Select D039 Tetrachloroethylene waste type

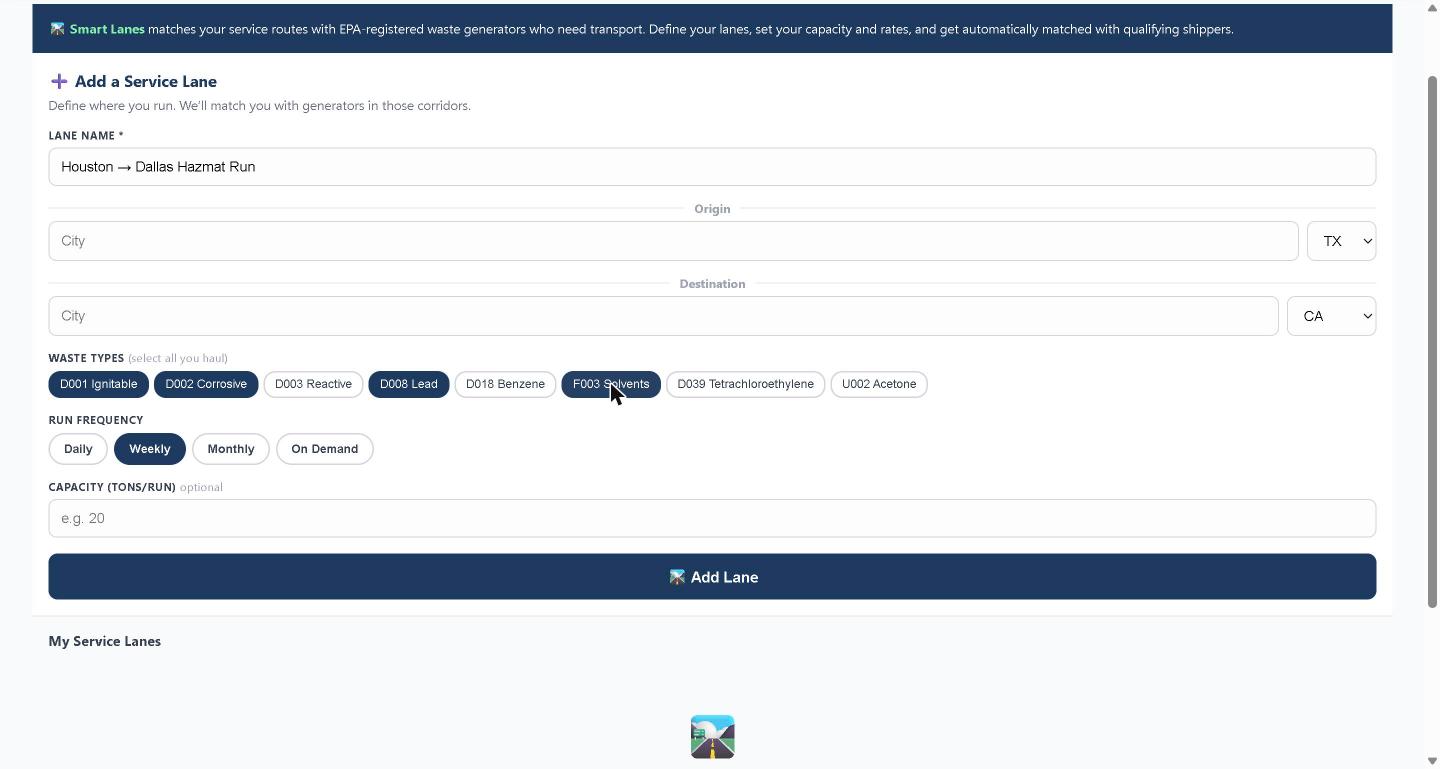(x=745, y=384)
